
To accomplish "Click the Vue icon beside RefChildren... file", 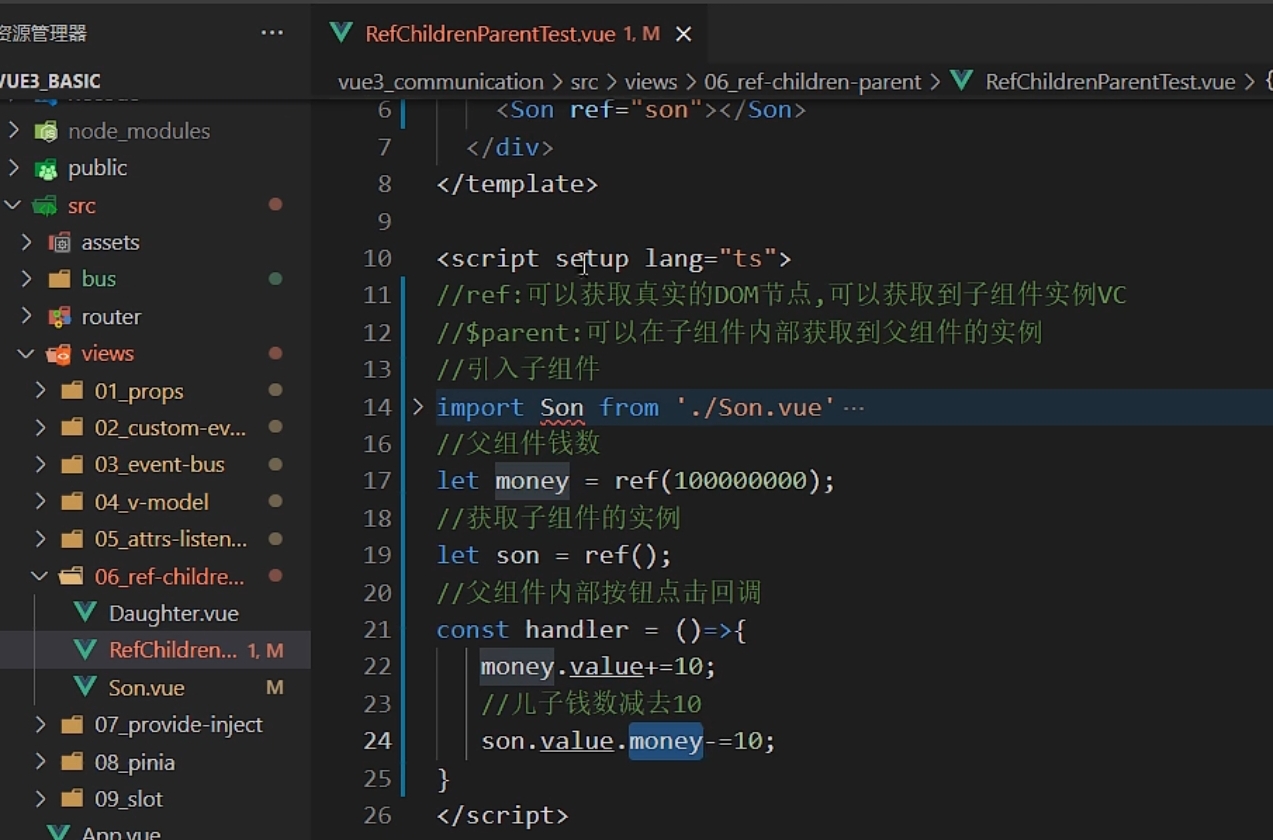I will tap(85, 650).
